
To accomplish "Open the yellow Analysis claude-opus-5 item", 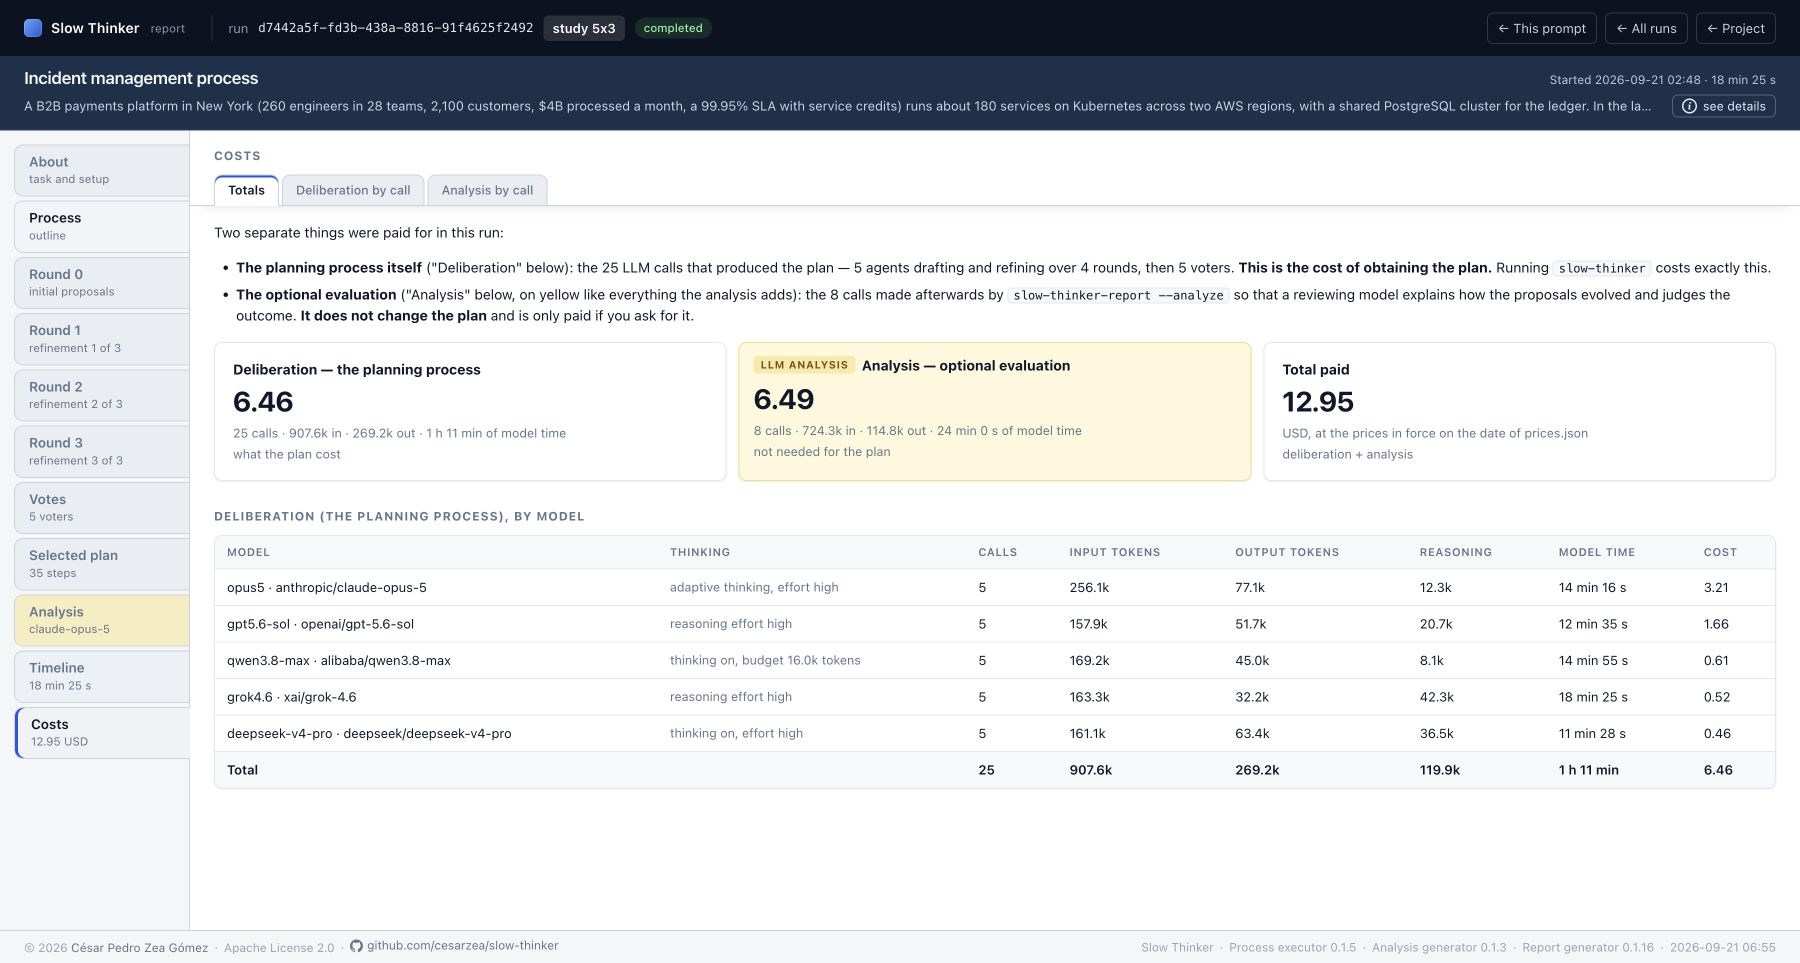I will point(102,620).
